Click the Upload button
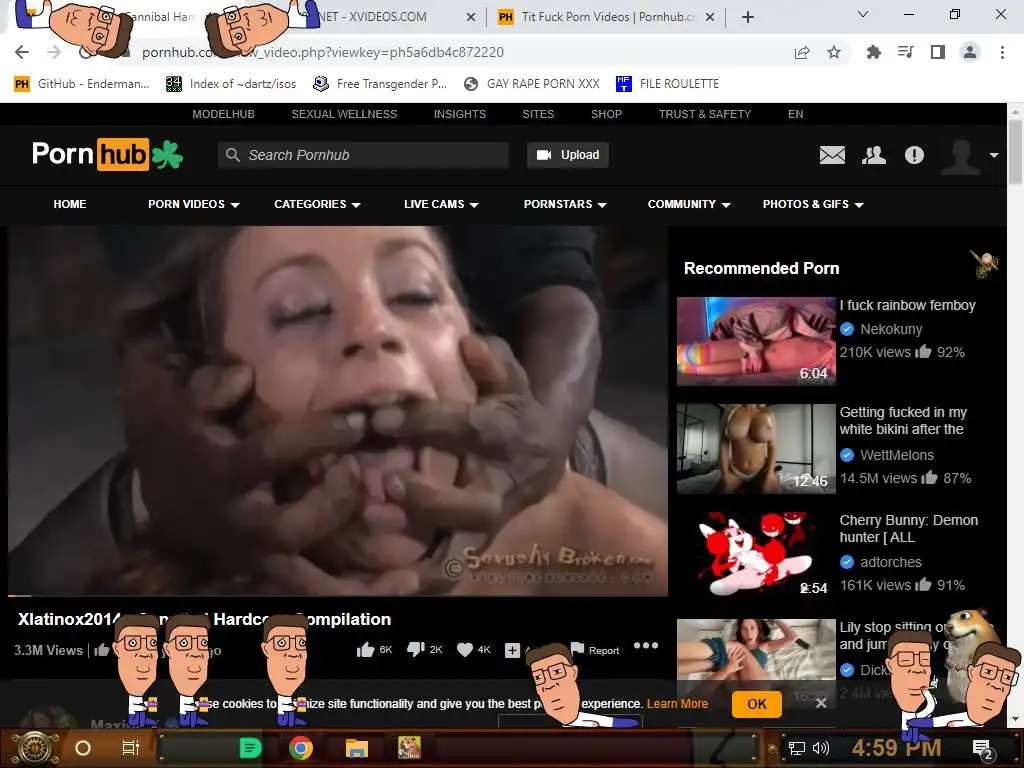This screenshot has width=1024, height=768. 568,155
